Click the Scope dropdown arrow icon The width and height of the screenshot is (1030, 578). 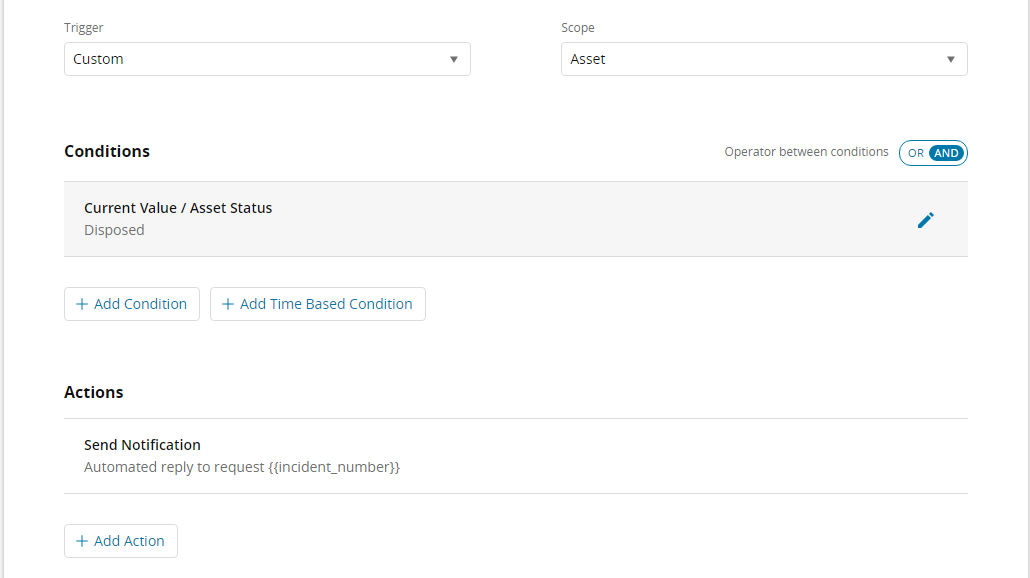click(x=950, y=59)
